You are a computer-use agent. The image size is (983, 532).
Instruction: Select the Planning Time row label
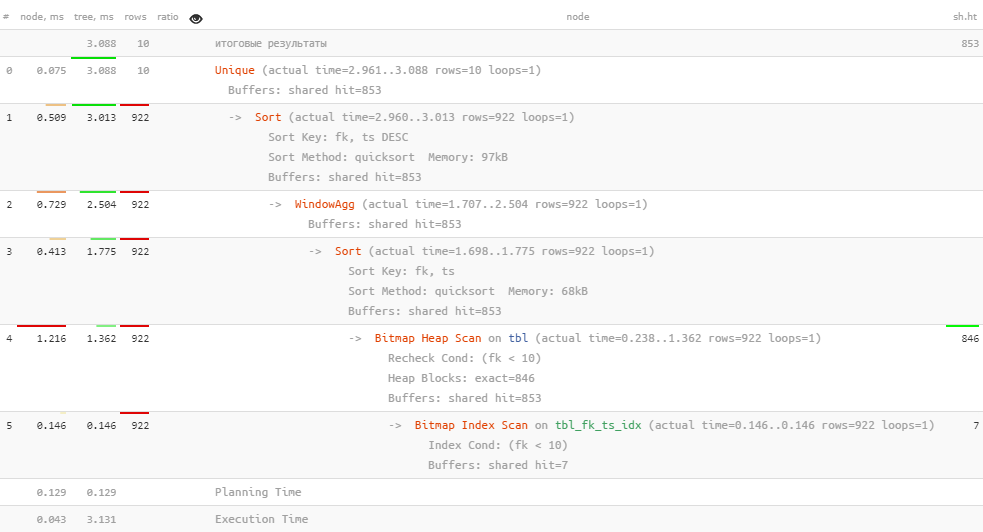point(258,492)
